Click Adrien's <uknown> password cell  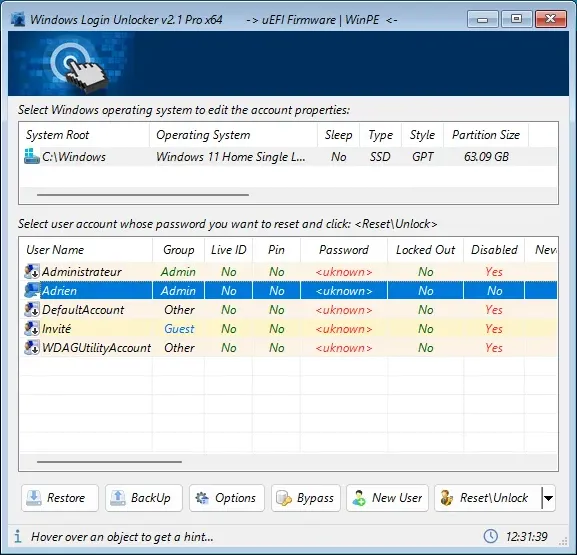point(344,291)
